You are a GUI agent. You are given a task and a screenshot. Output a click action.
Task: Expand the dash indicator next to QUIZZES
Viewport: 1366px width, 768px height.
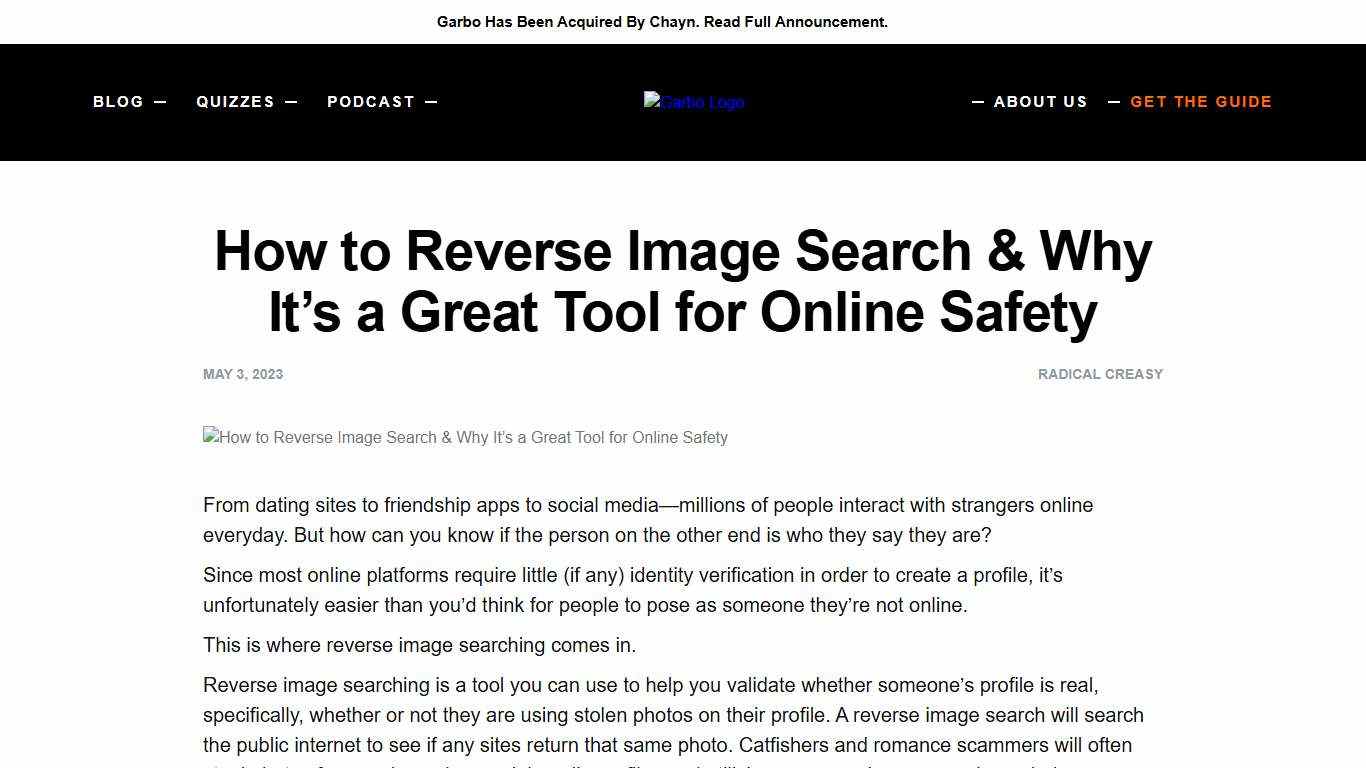tap(291, 101)
